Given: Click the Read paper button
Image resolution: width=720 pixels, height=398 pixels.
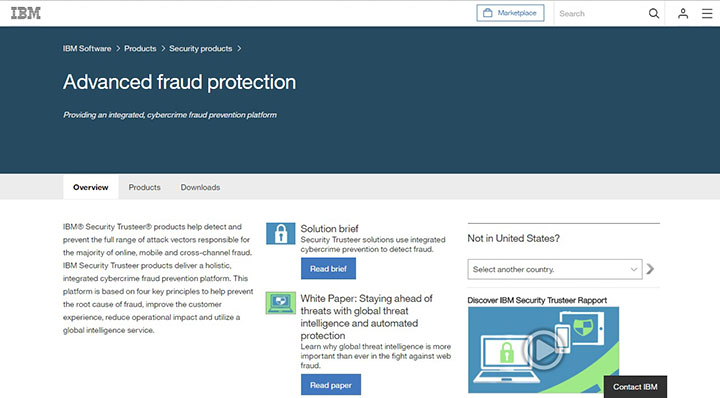Looking at the screenshot, I should 331,385.
